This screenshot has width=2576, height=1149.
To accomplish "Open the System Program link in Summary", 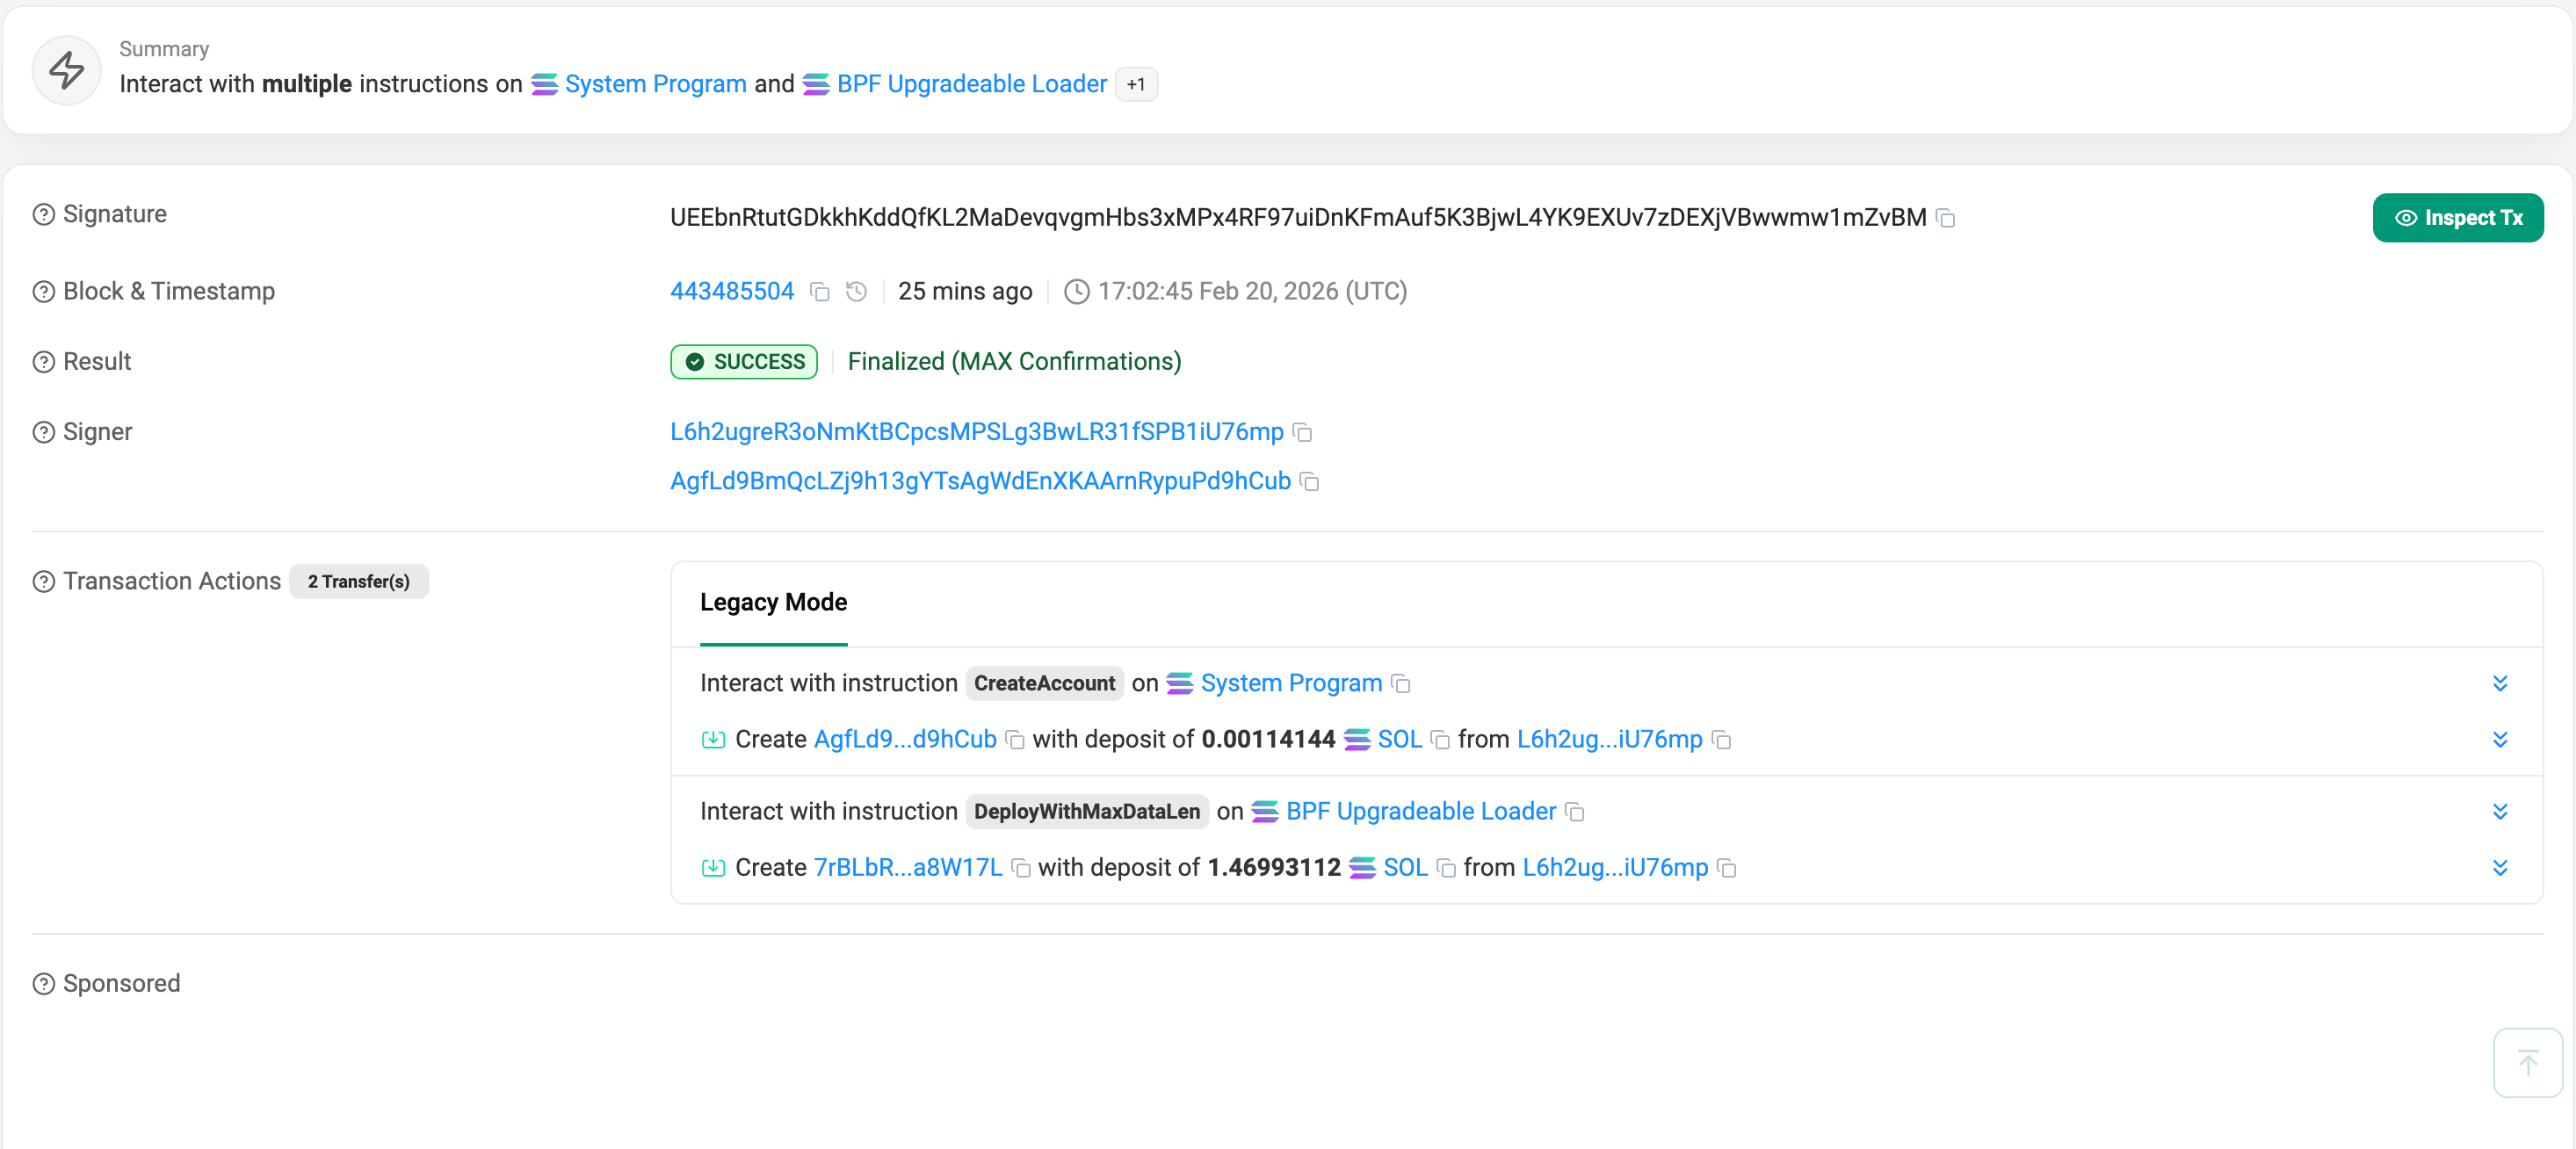I will click(655, 84).
